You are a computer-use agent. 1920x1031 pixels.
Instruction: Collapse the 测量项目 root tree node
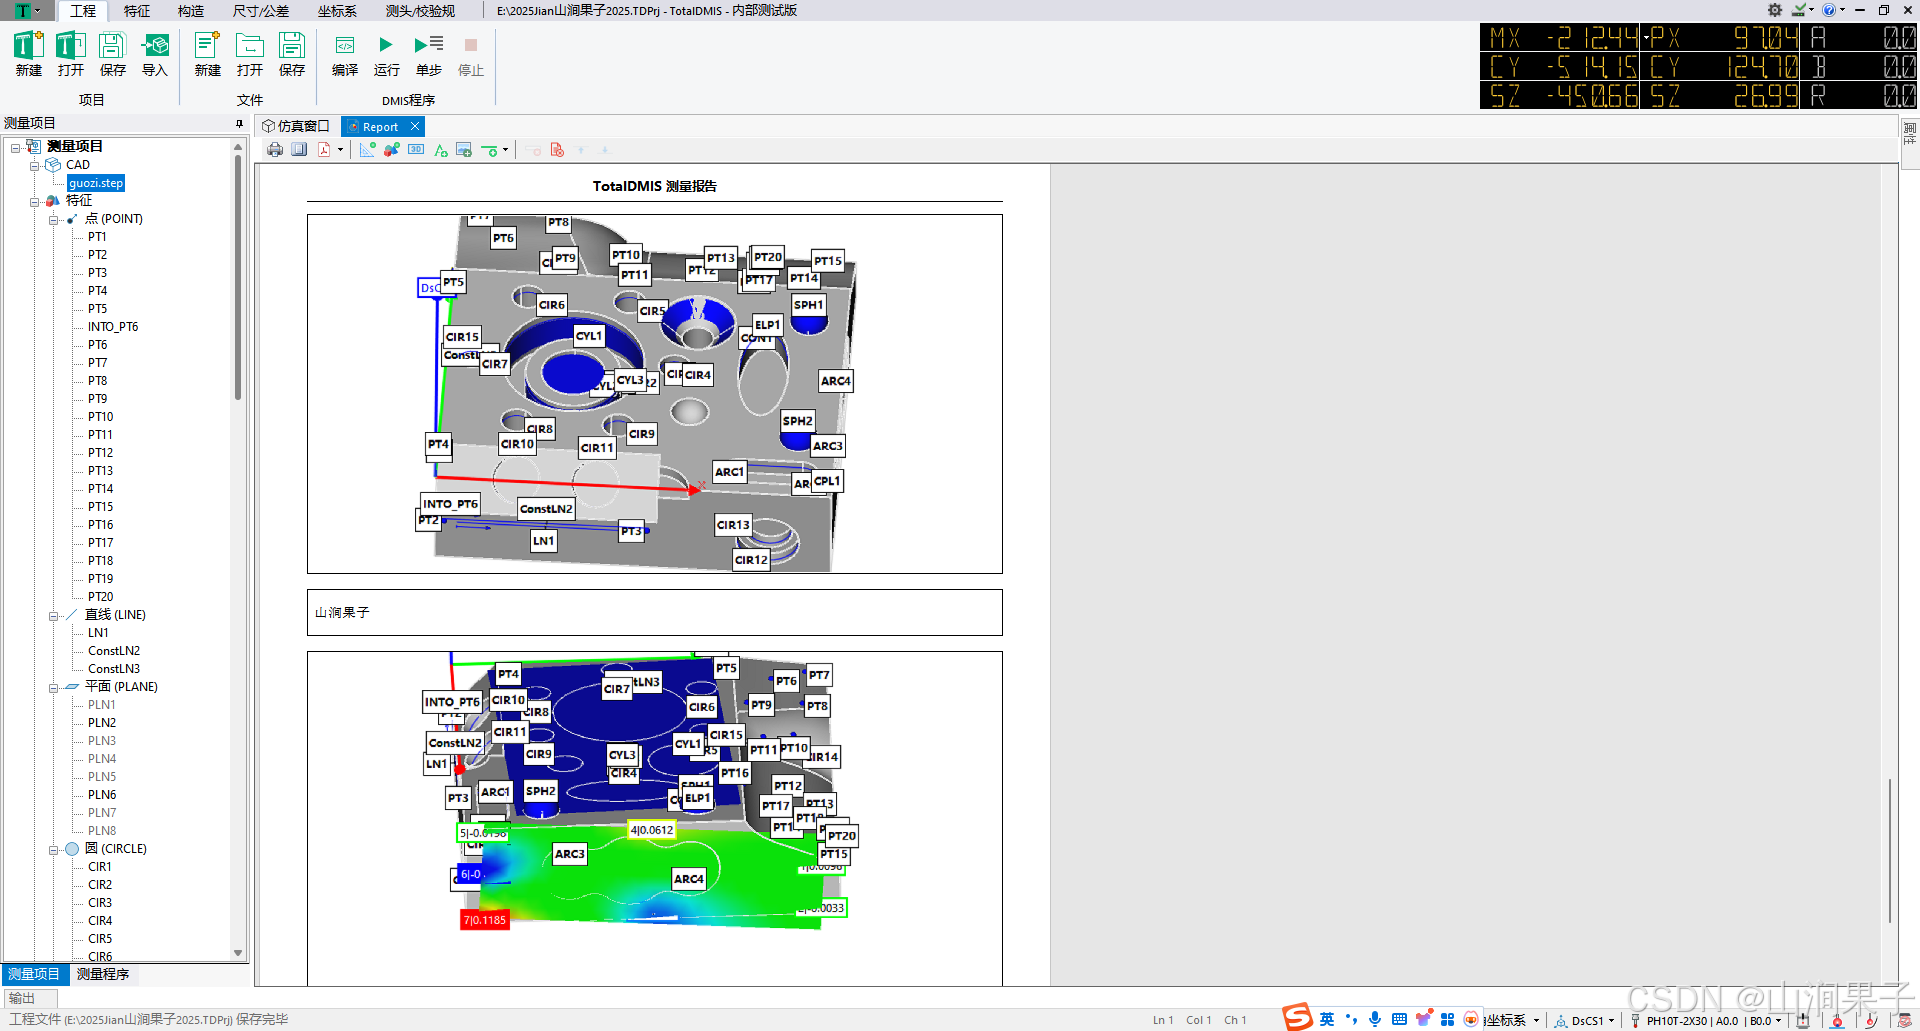16,147
